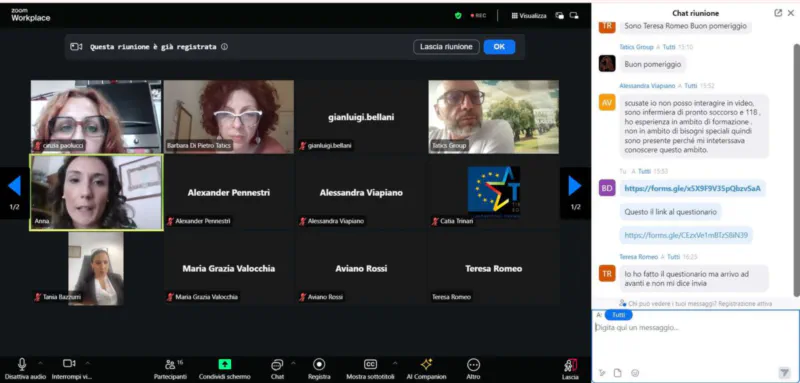The image size is (800, 383).
Task: Open the Visualizza layout menu
Action: 529,16
